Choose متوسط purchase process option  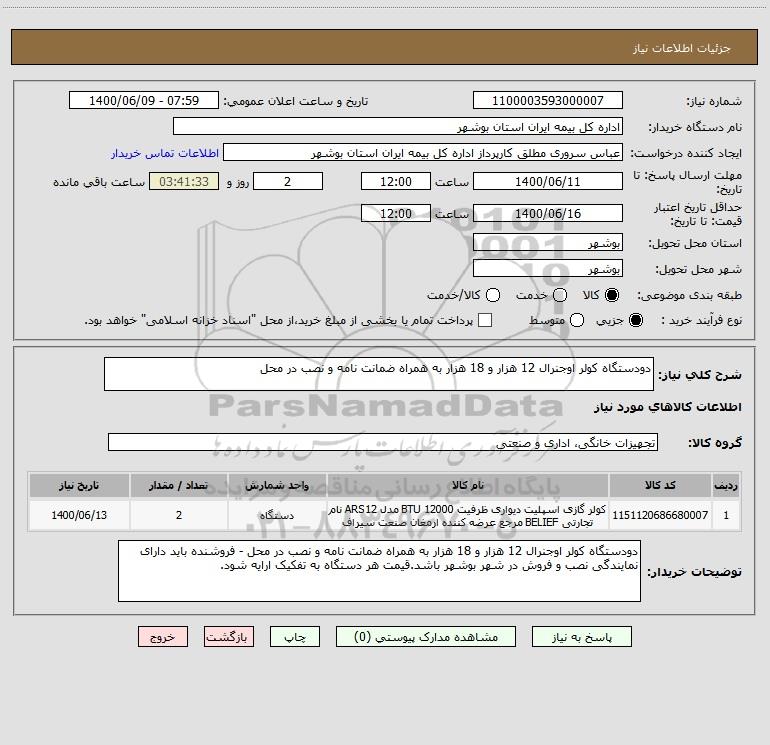coord(577,320)
